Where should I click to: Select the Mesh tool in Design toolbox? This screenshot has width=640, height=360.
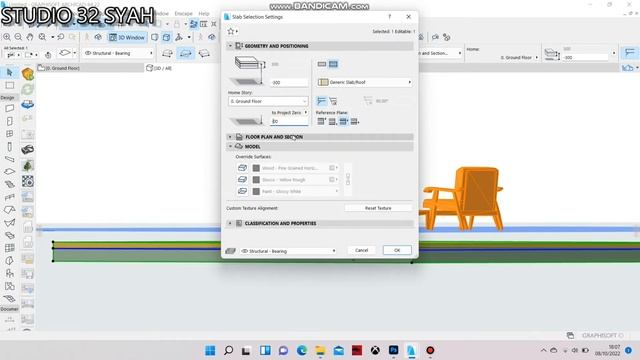pyautogui.click(x=9, y=299)
